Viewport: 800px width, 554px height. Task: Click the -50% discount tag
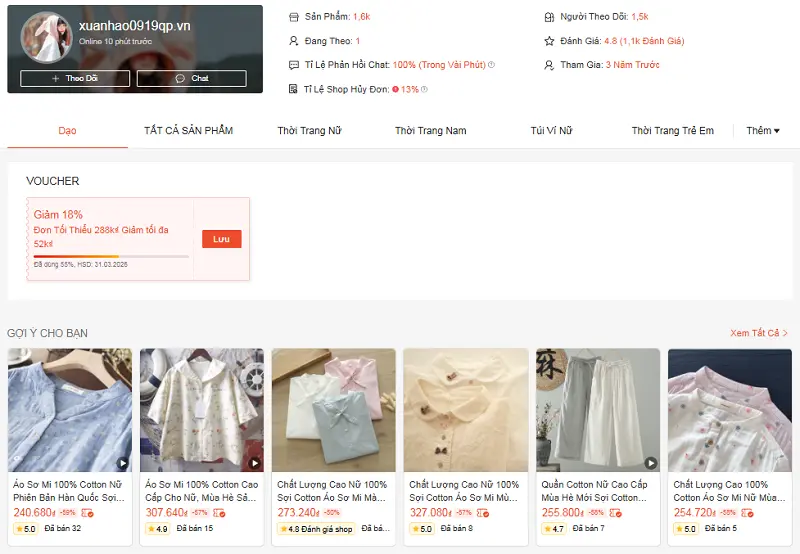point(332,513)
